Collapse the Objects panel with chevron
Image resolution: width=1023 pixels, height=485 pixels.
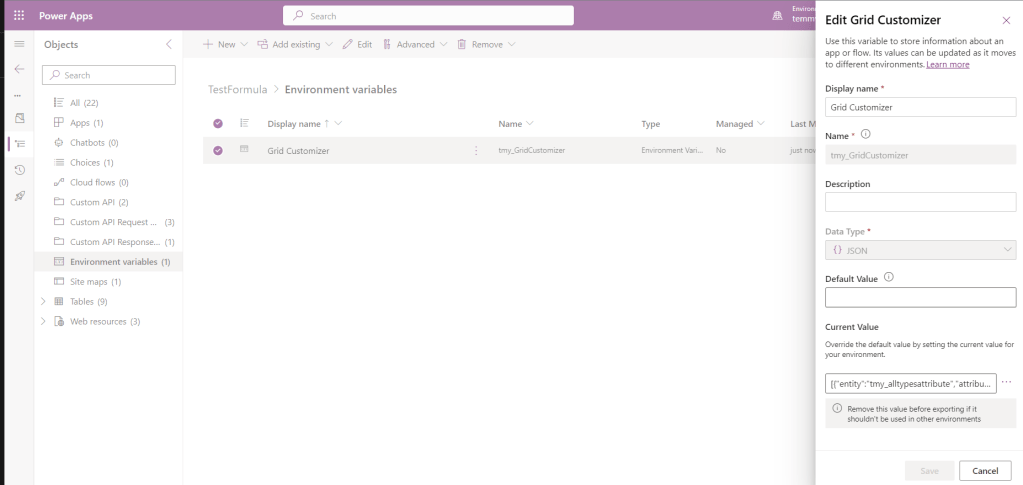(169, 44)
